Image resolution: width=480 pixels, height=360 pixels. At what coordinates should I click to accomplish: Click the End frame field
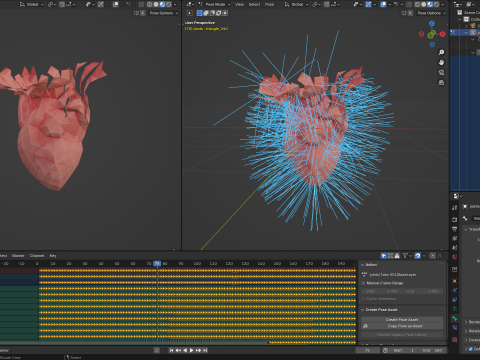click(432, 350)
